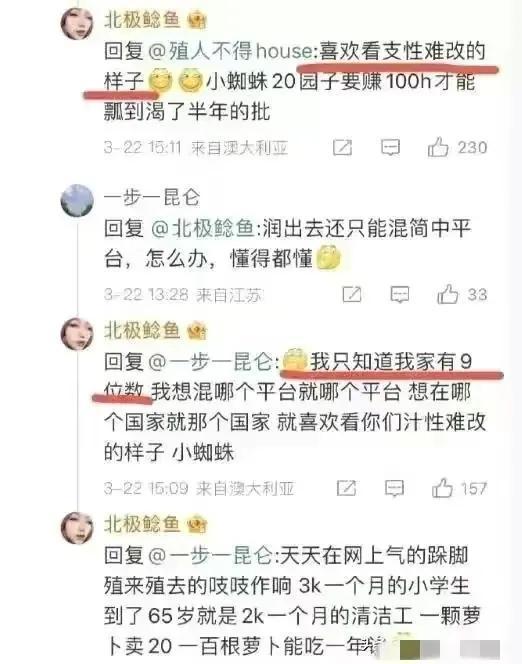
Task: Share the 15:11 comment from Australia
Action: [342, 147]
